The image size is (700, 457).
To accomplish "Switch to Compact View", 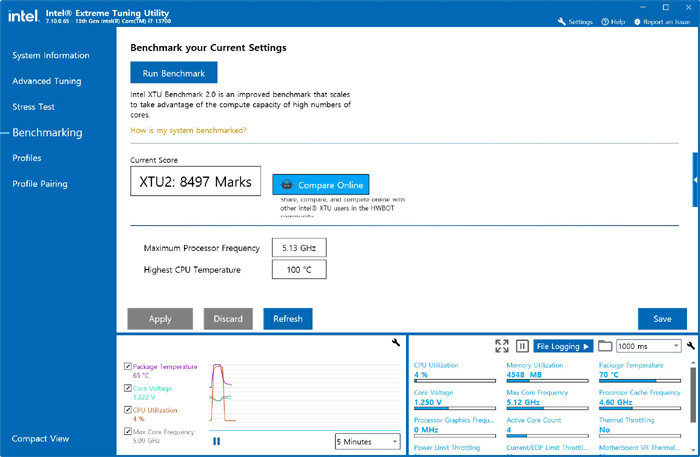I will 40,439.
